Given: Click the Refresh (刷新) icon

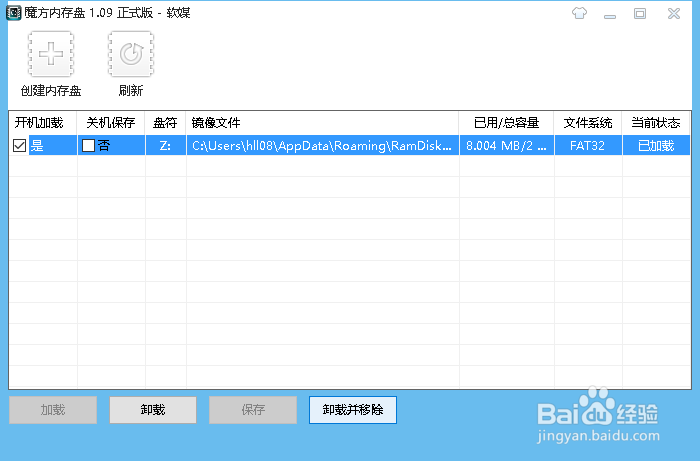Looking at the screenshot, I should pos(131,54).
